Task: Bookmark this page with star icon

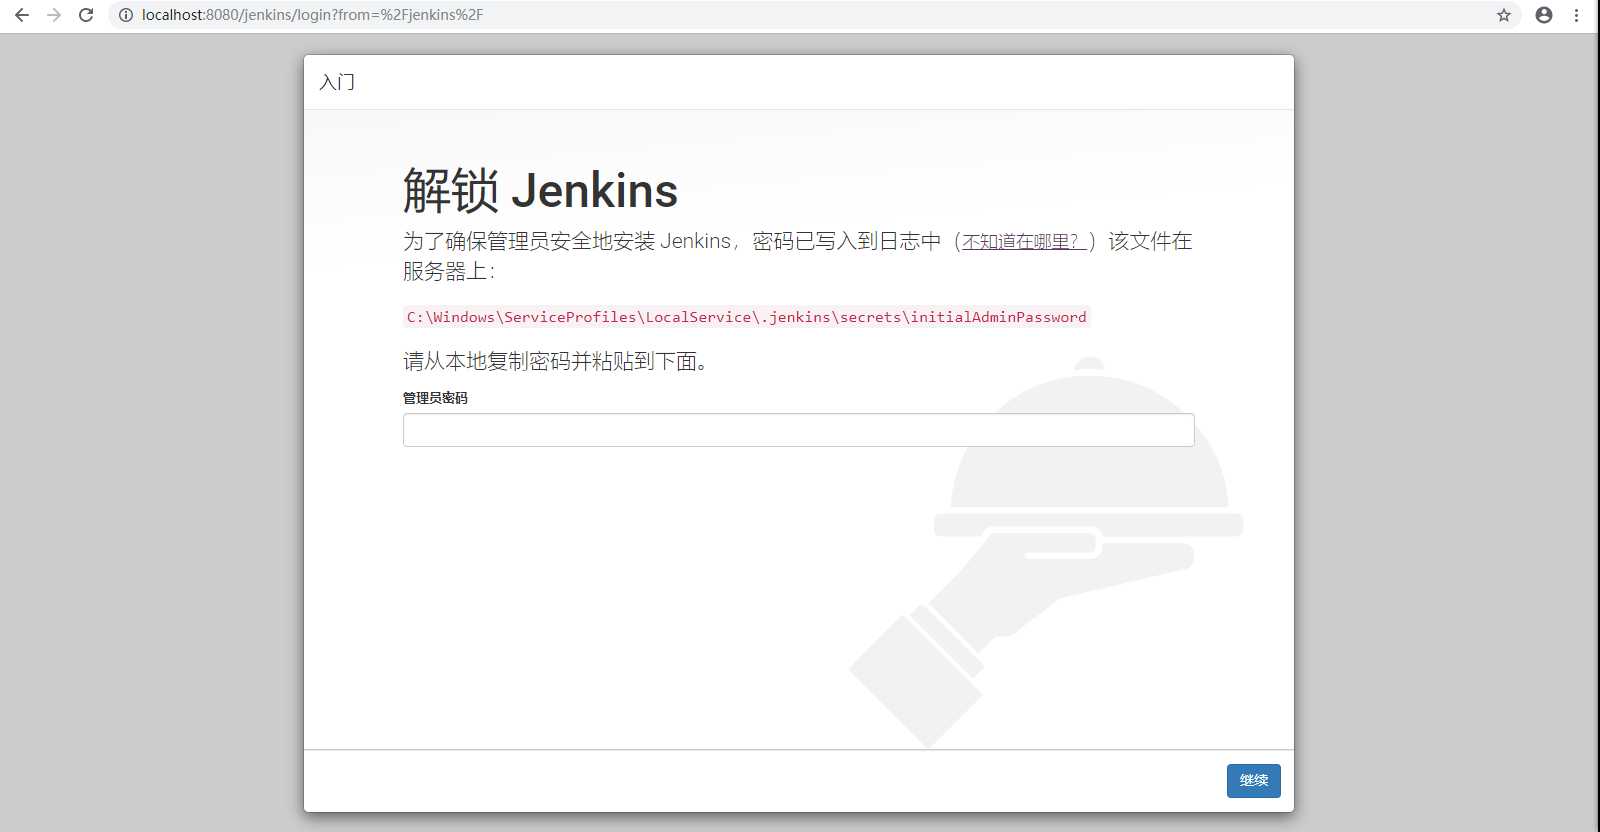Action: click(1504, 15)
